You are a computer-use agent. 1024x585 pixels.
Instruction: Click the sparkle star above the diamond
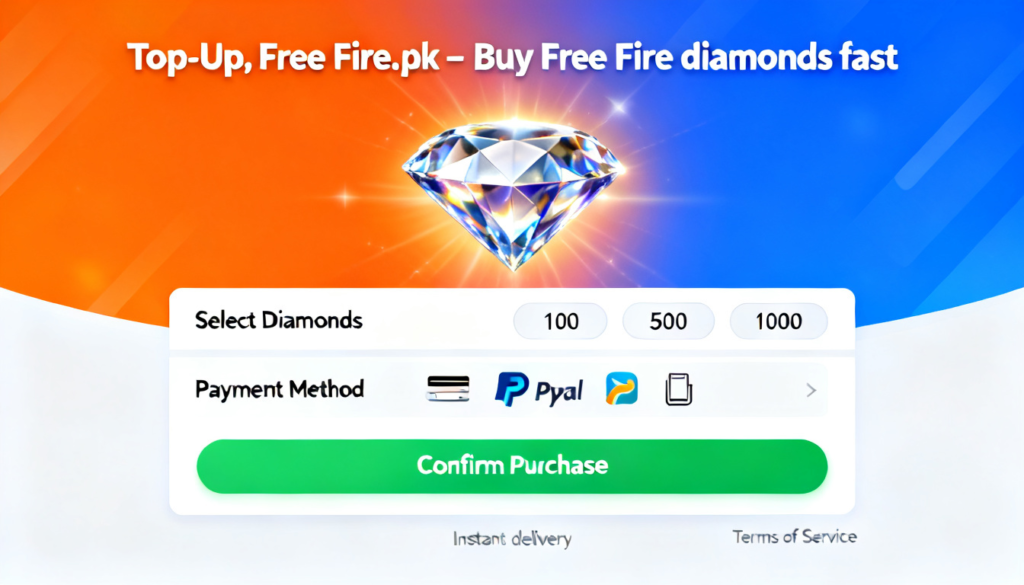pos(618,106)
